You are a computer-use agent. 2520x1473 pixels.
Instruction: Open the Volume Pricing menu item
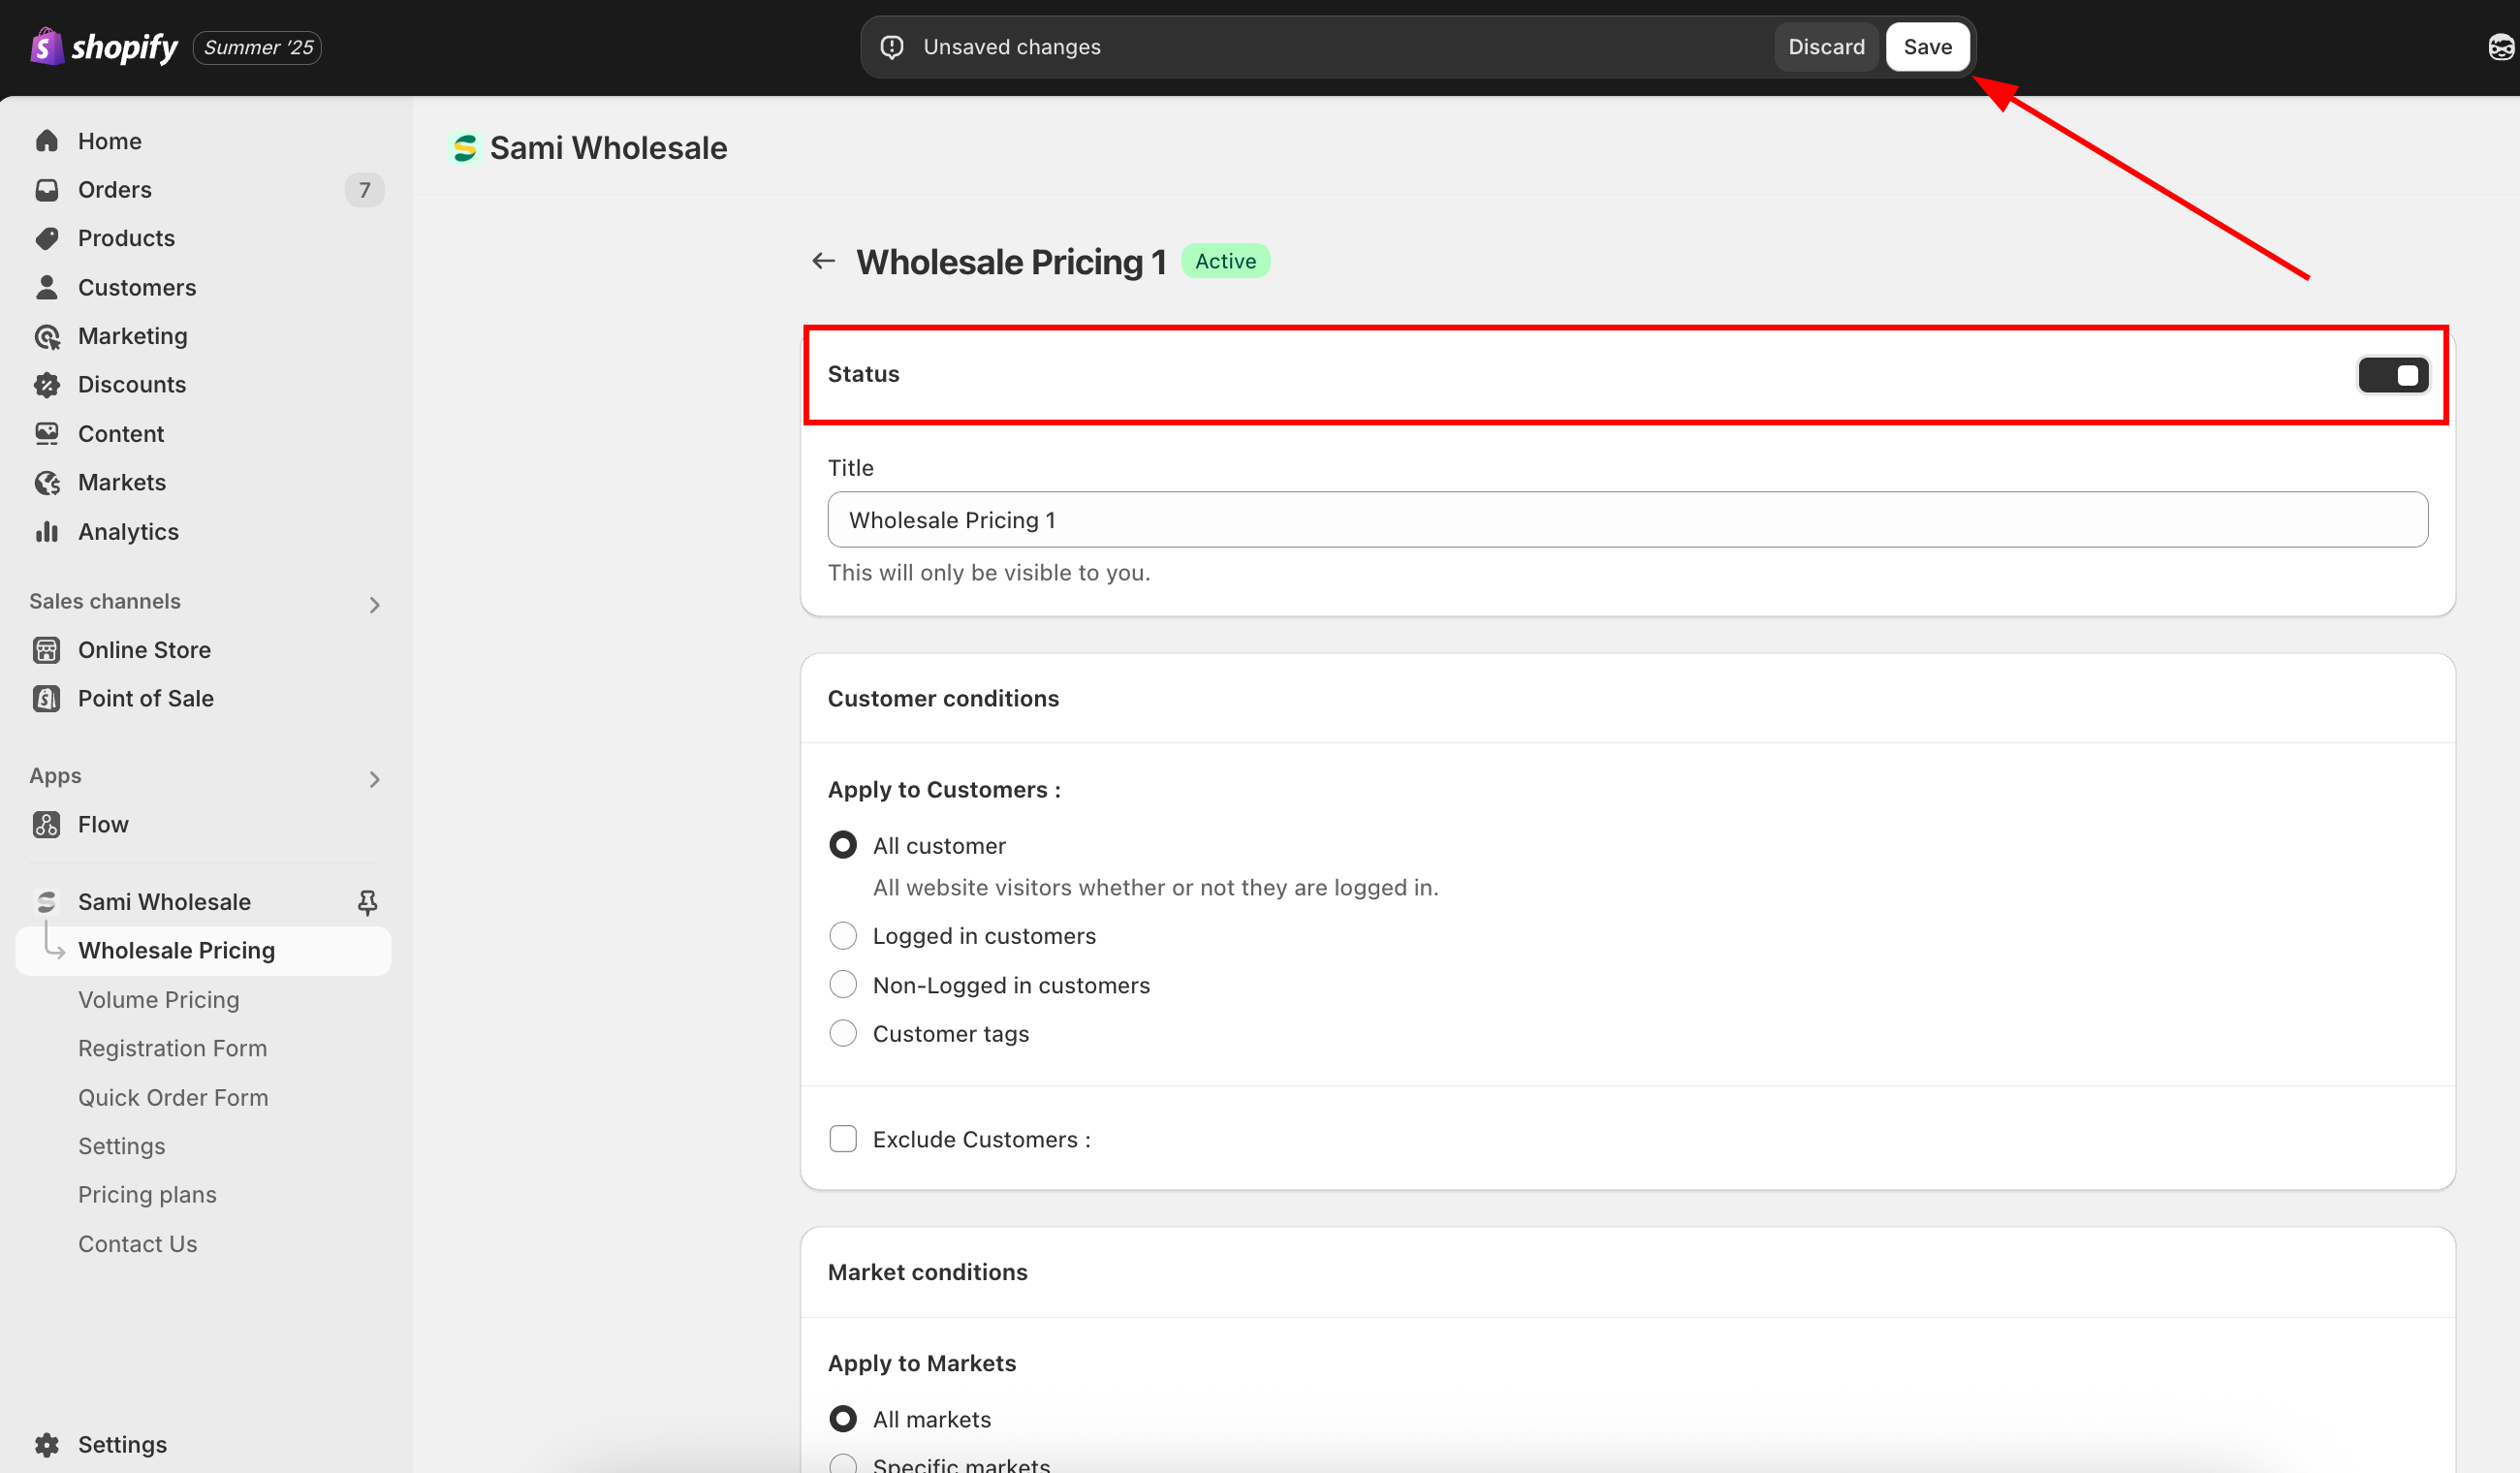point(159,999)
